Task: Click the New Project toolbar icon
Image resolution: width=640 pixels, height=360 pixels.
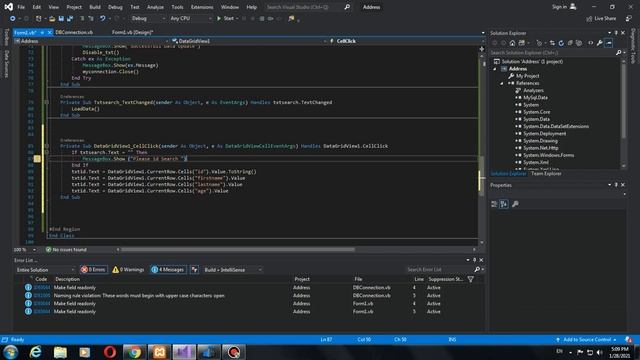Action: (39, 19)
